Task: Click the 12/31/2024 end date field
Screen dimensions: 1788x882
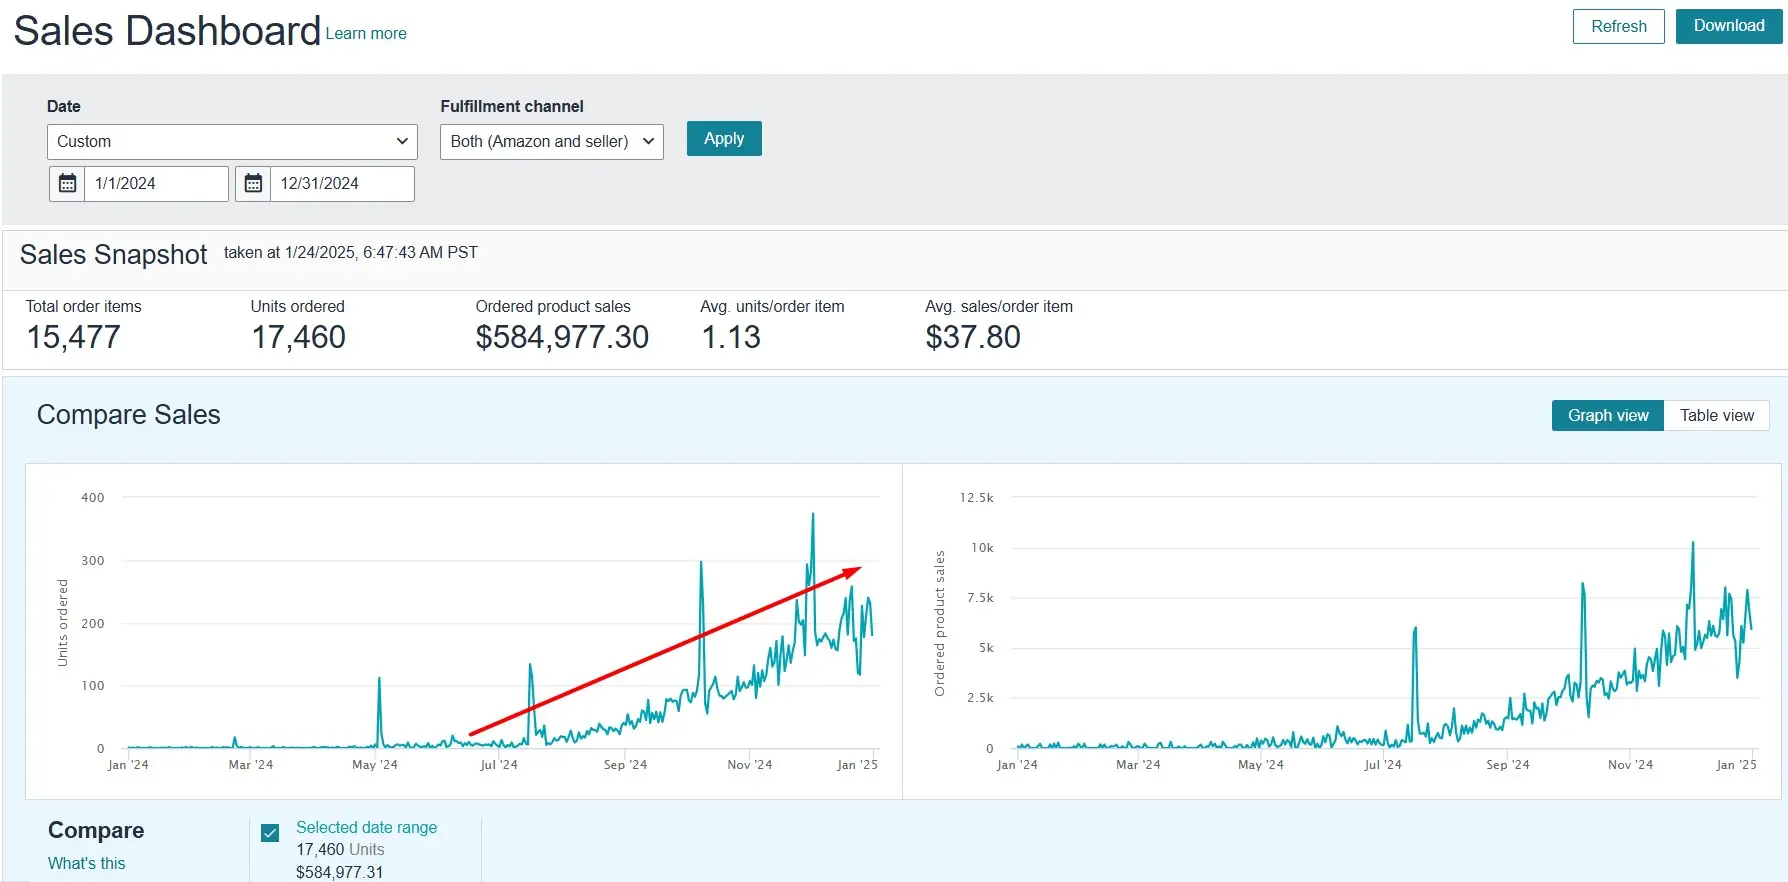Action: click(x=342, y=184)
